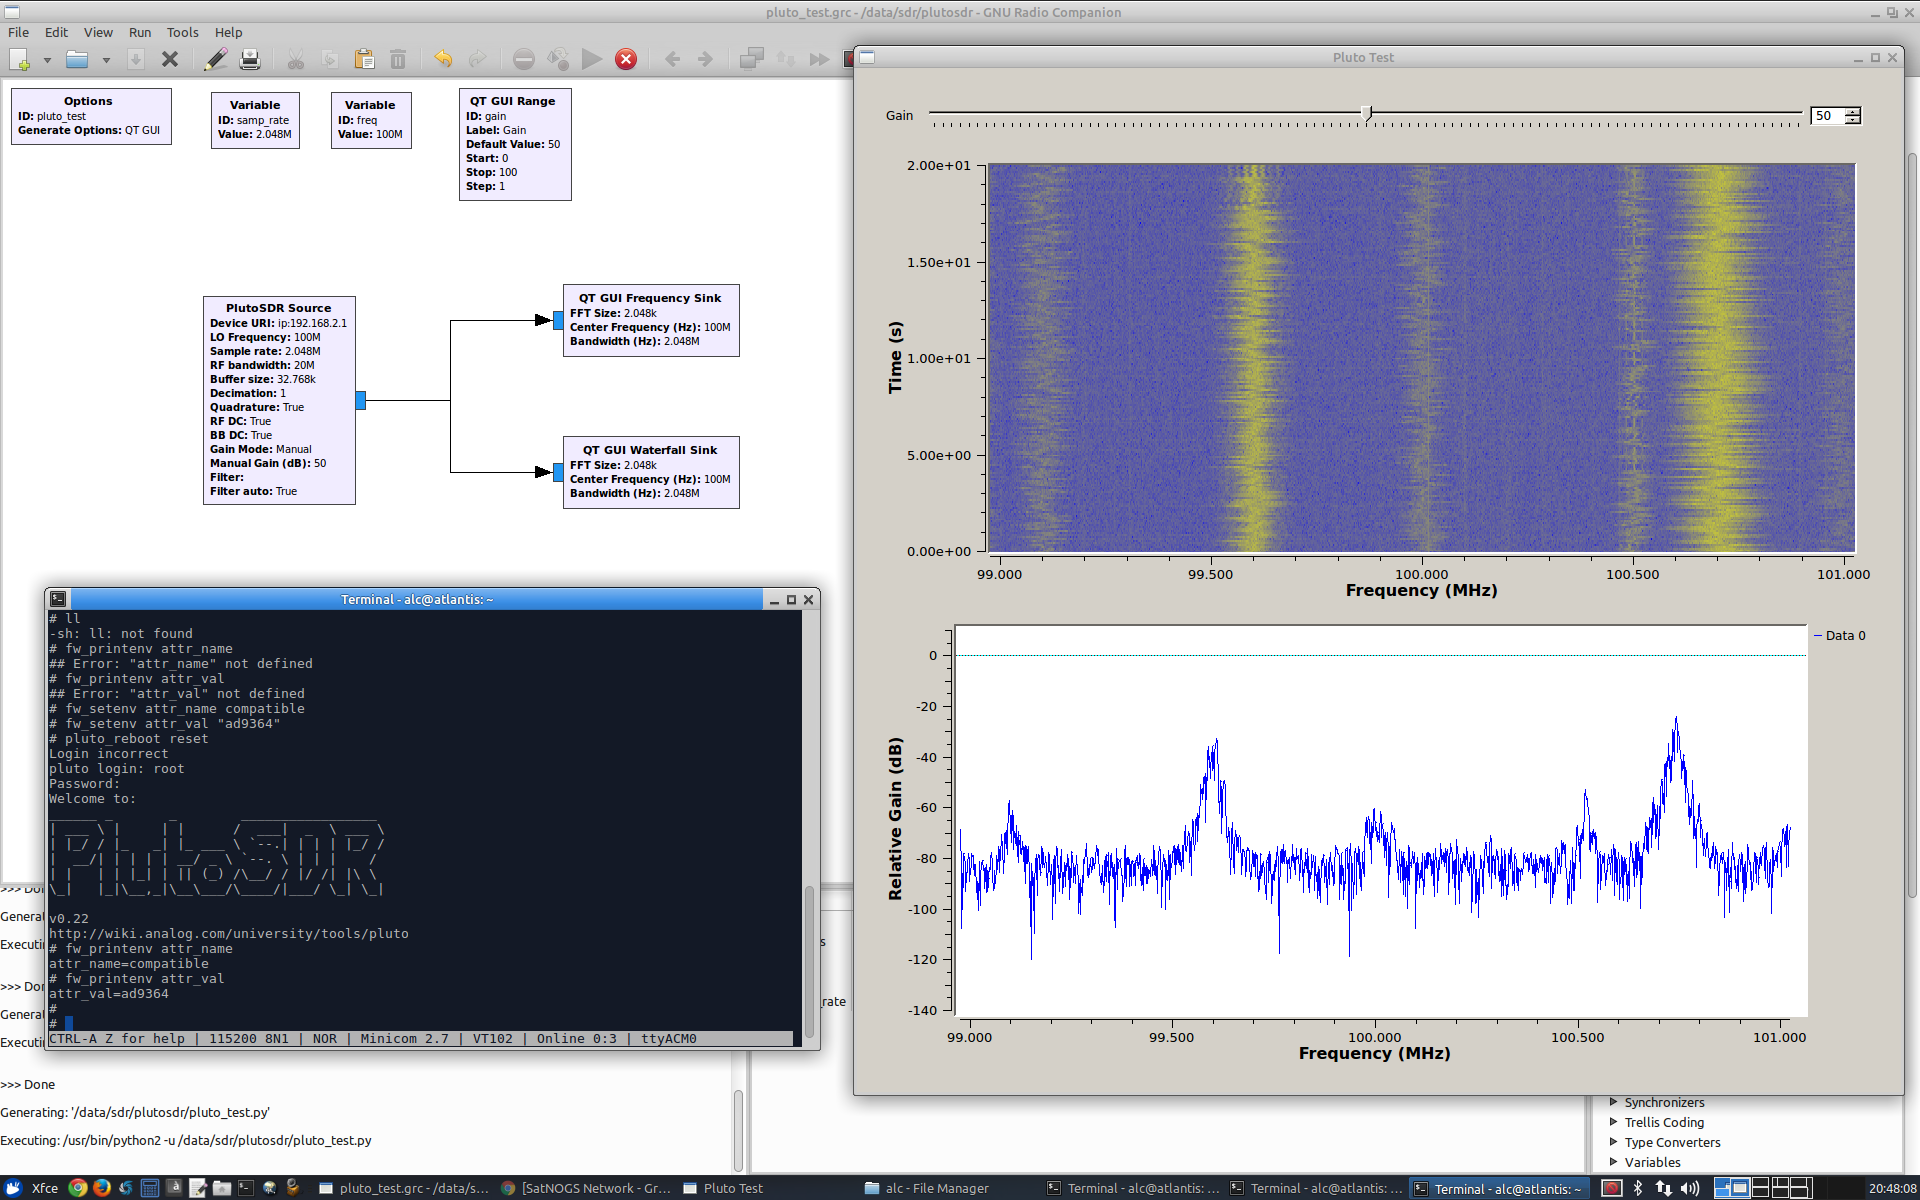This screenshot has height=1200, width=1920.
Task: Click the PlutoSDR Source output port
Action: [x=361, y=400]
